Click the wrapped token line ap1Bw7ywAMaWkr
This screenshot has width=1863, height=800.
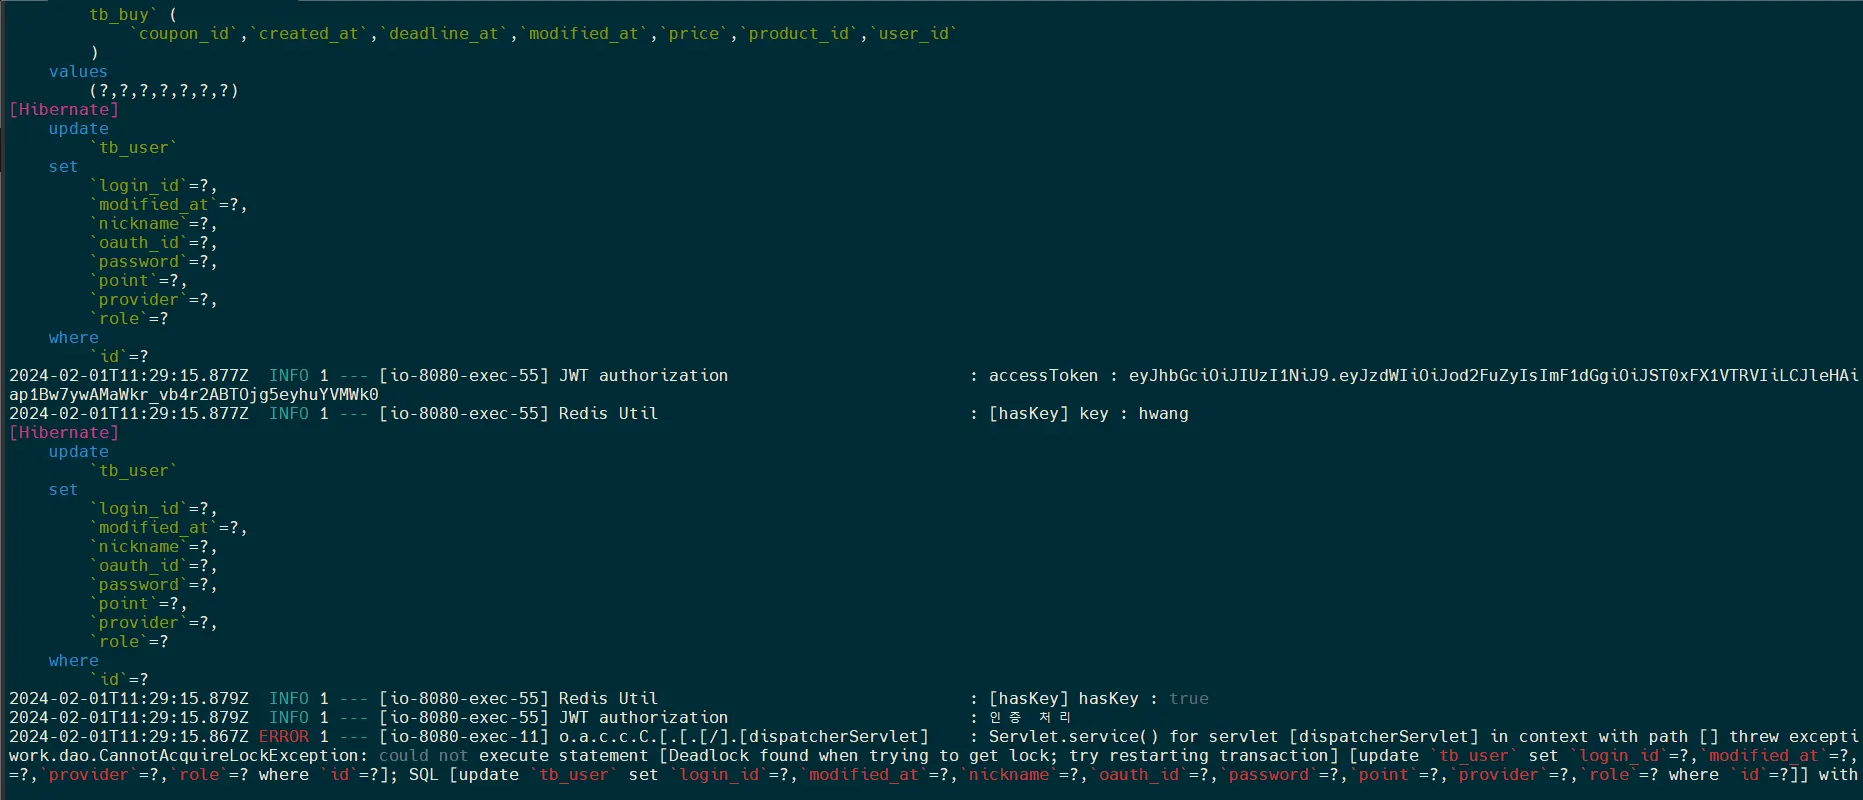194,395
